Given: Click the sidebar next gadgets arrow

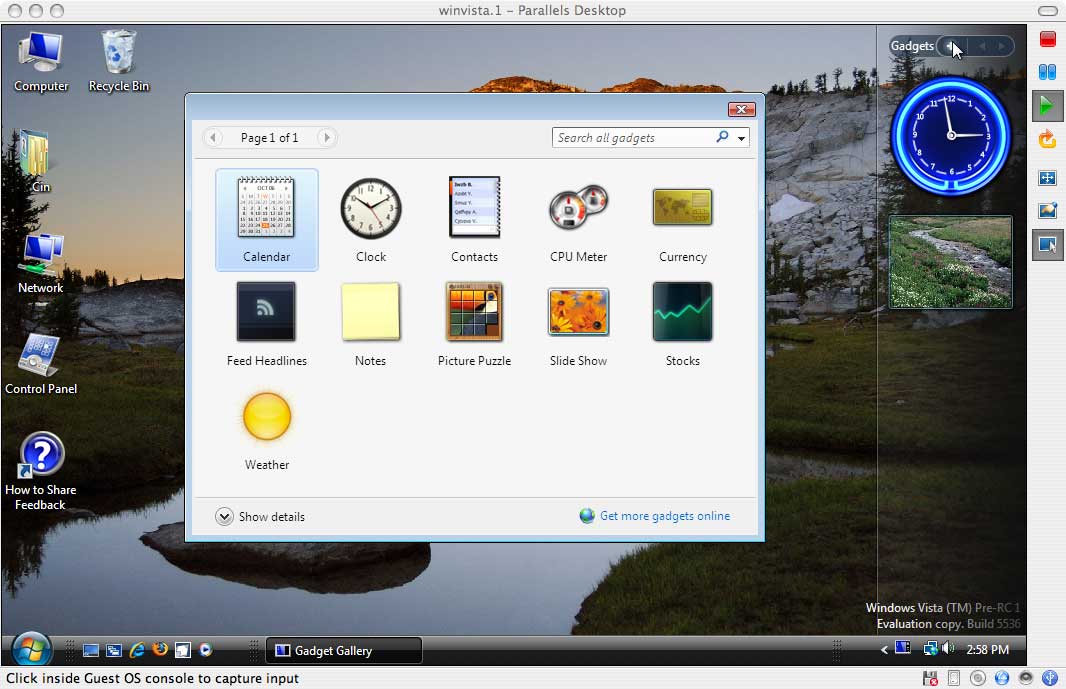Looking at the screenshot, I should click(1001, 46).
